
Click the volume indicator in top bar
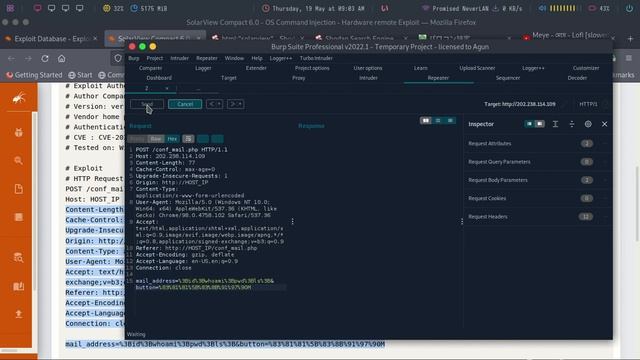[x=558, y=8]
